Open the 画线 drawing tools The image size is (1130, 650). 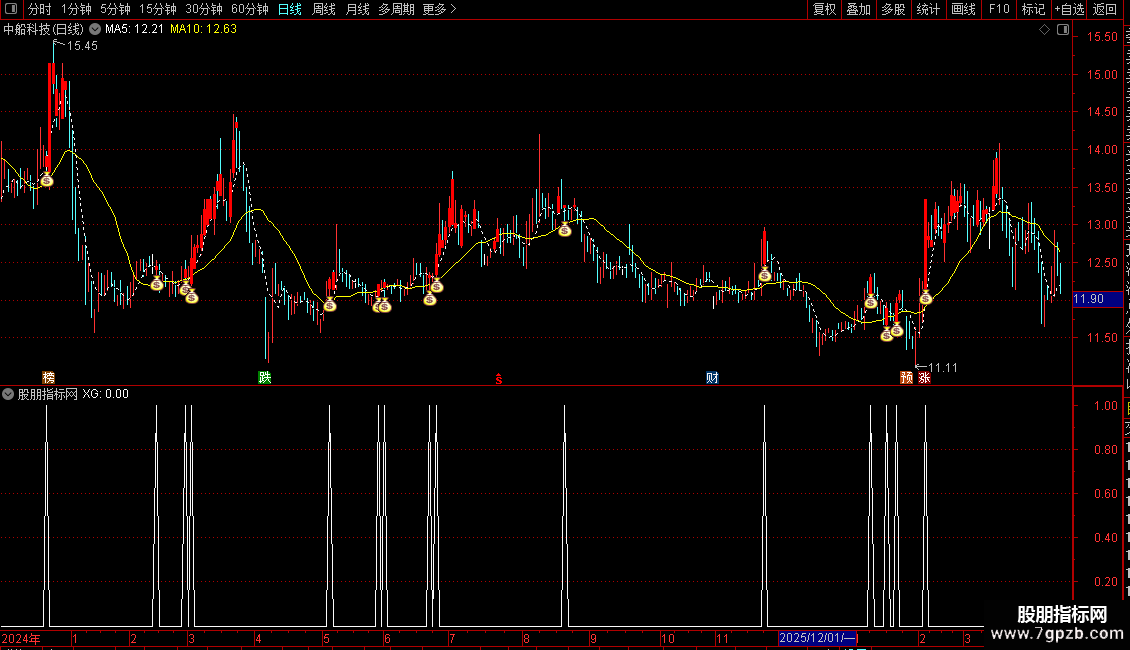[964, 9]
